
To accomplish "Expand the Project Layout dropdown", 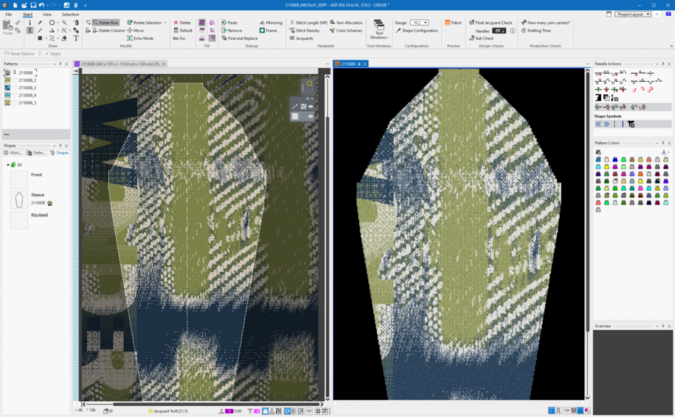I will coord(633,14).
